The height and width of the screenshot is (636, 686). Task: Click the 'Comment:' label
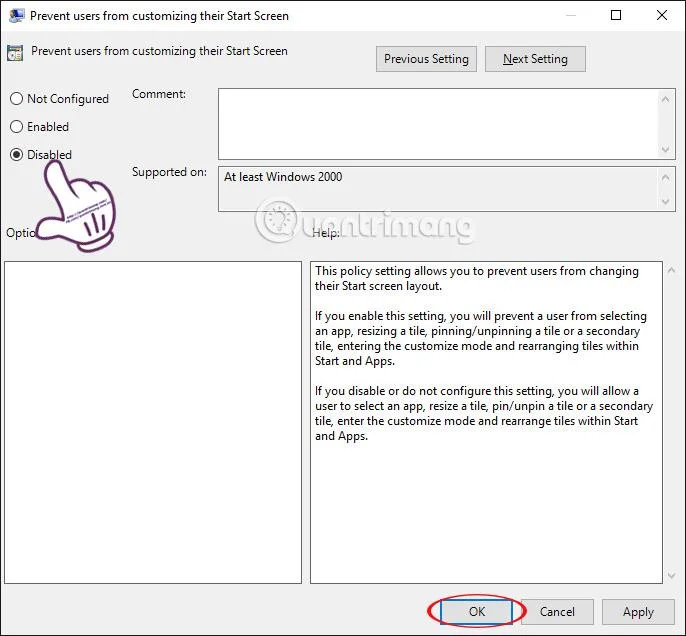pos(159,94)
